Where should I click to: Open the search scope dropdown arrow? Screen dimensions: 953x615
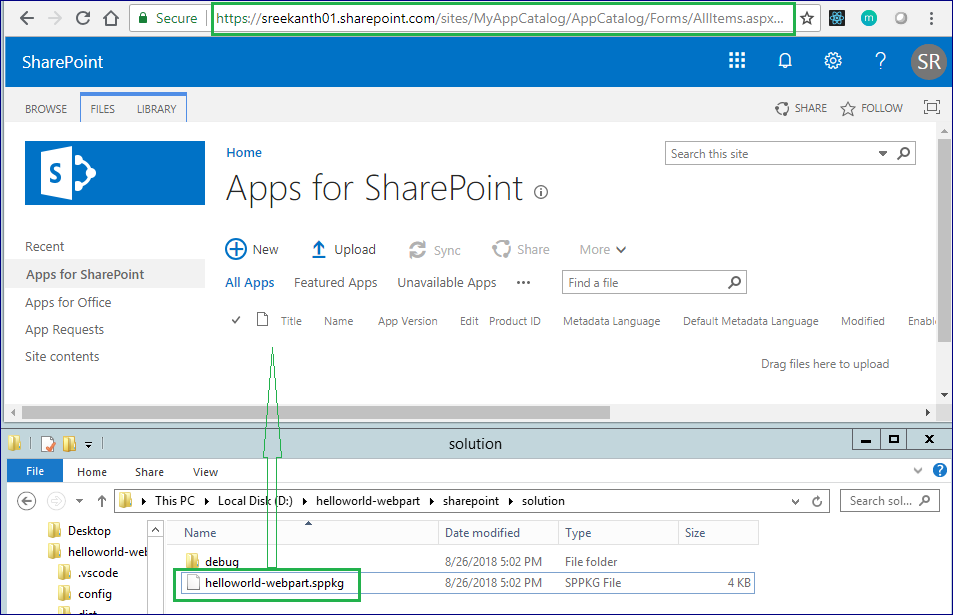(882, 152)
